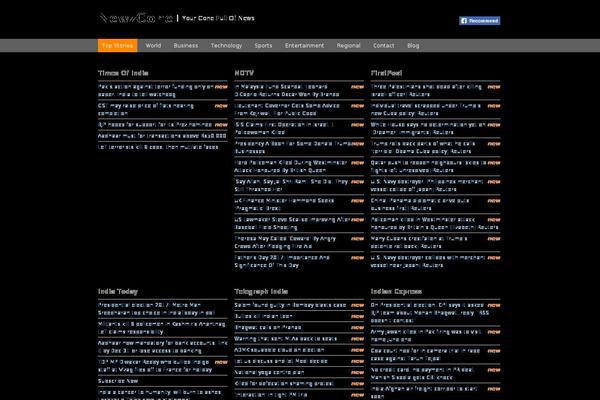Open 'Aadhaar must for transactions' headline
The width and height of the screenshot is (600, 400).
[x=162, y=136]
